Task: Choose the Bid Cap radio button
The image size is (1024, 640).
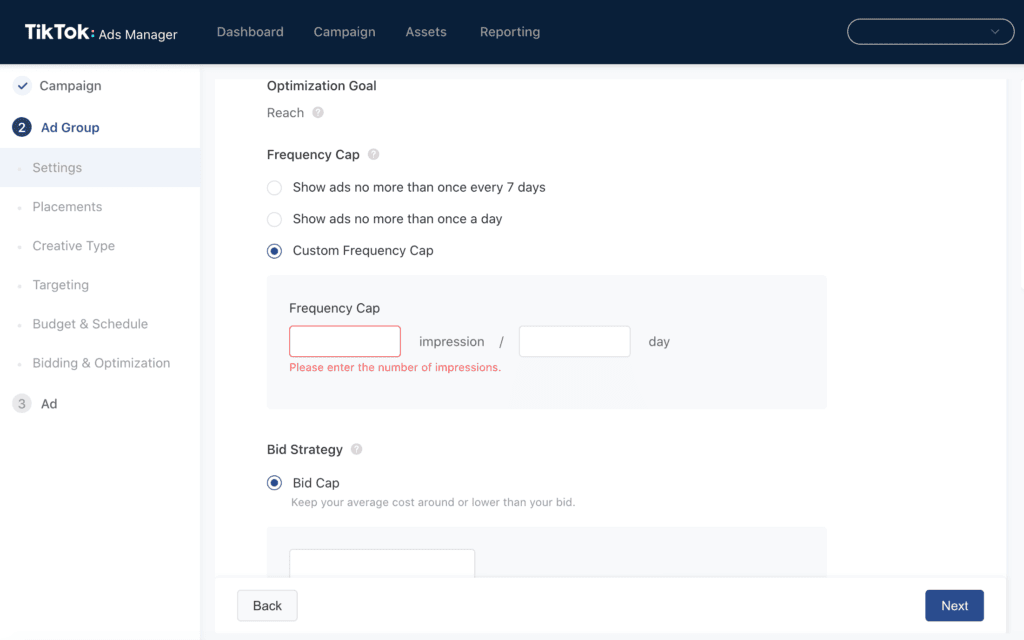Action: tap(274, 483)
